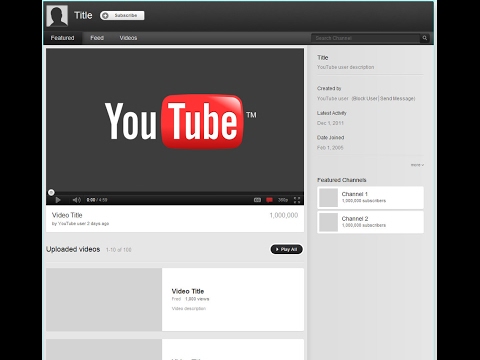Image resolution: width=480 pixels, height=360 pixels.
Task: Click the YouTube user creator link
Action: (x=333, y=99)
